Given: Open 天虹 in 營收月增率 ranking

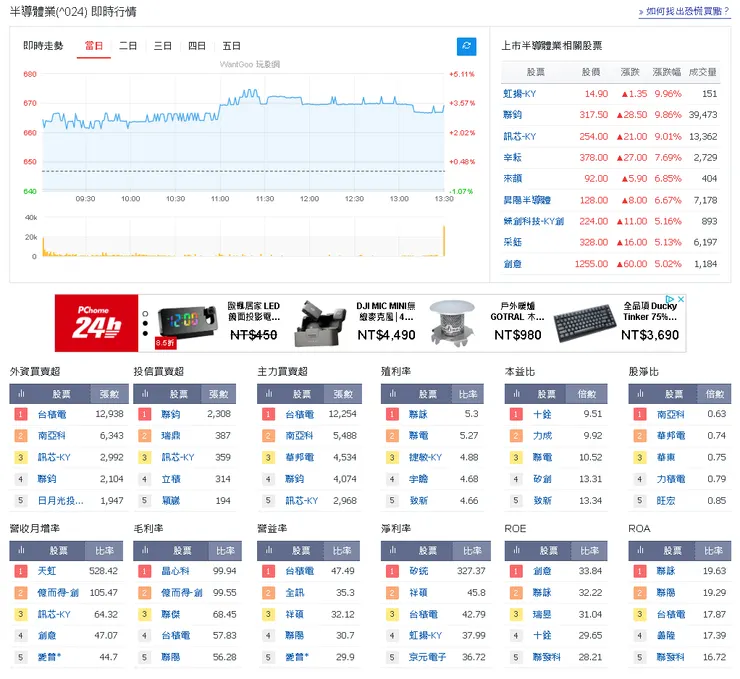Looking at the screenshot, I should coord(47,571).
